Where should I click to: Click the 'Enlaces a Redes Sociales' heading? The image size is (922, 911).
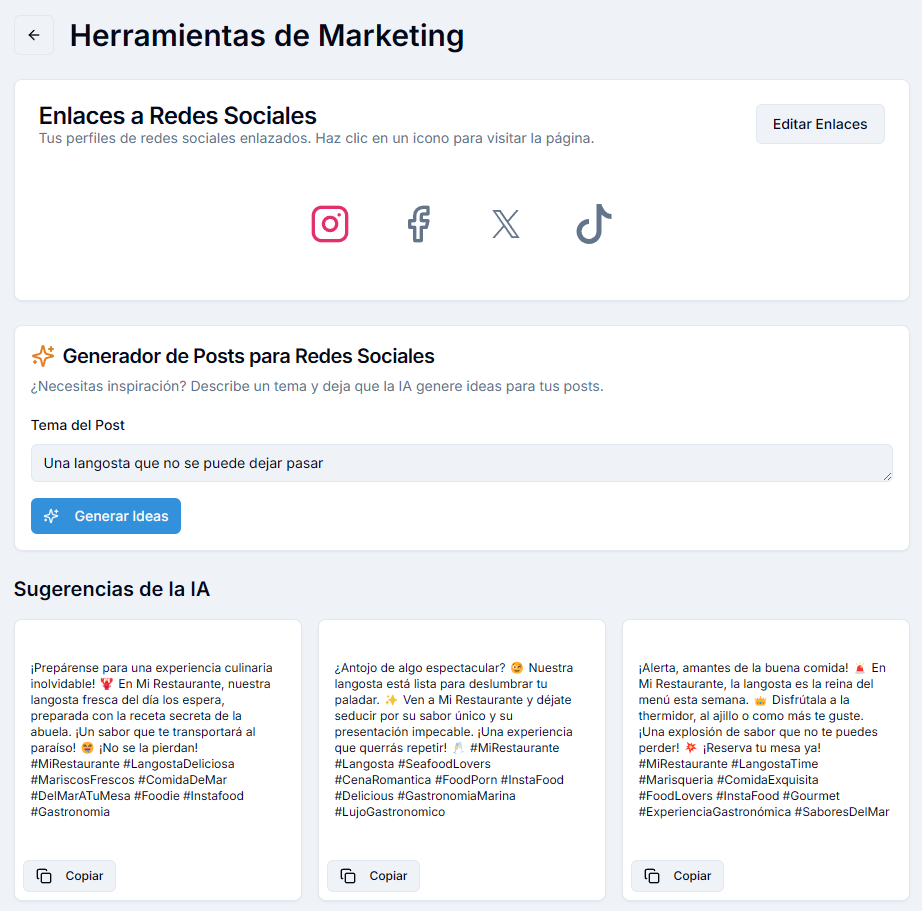pos(178,116)
